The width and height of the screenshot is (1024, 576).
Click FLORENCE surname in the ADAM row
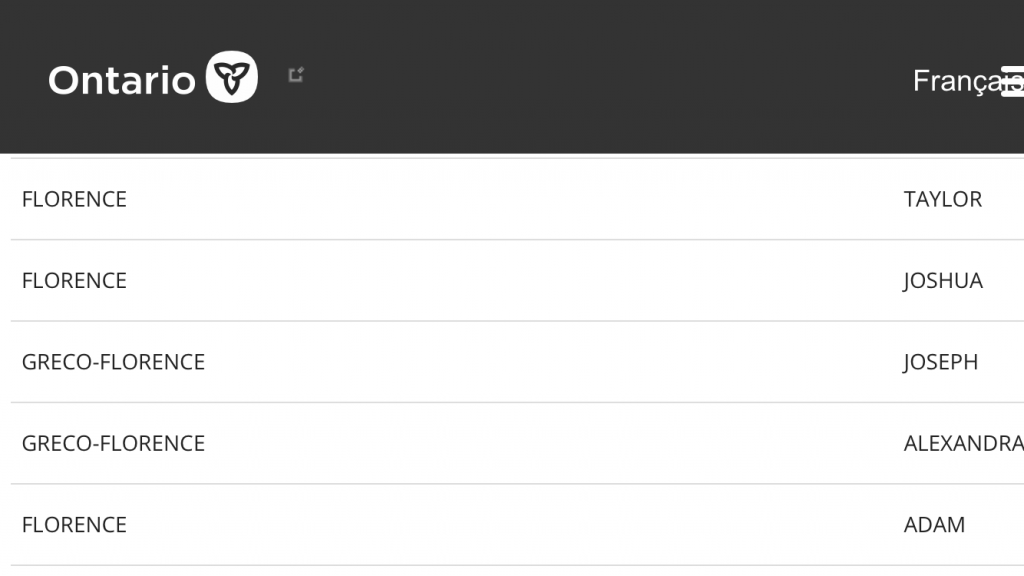click(x=74, y=525)
